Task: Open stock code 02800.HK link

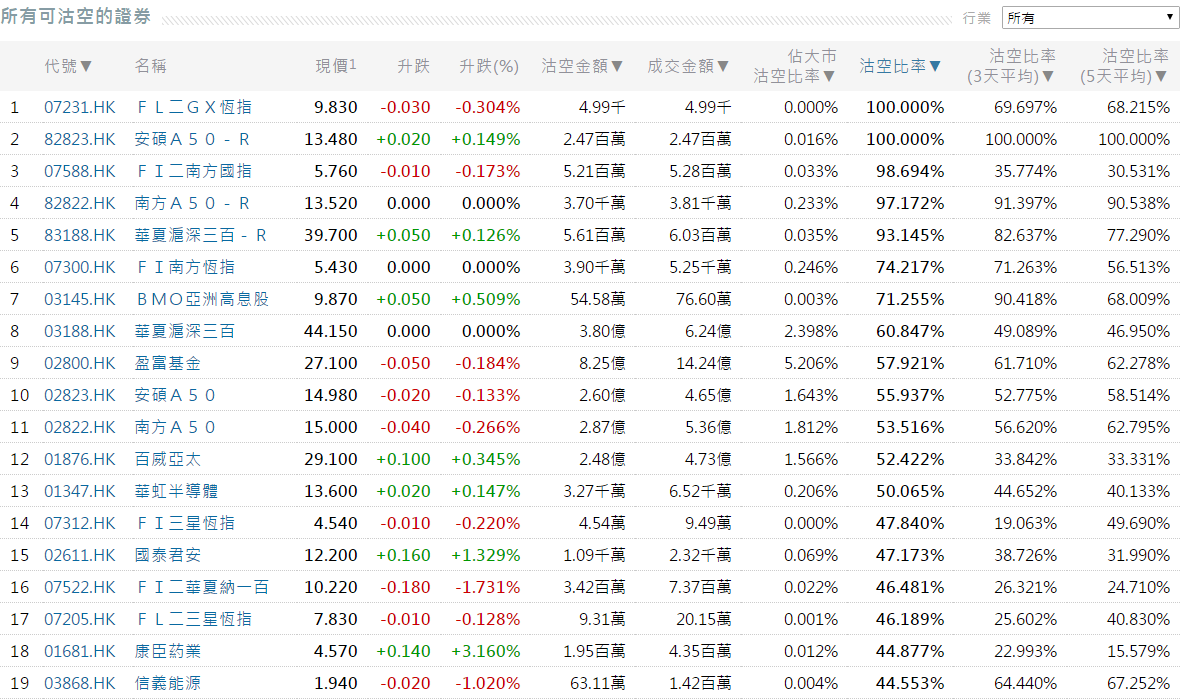Action: point(80,363)
